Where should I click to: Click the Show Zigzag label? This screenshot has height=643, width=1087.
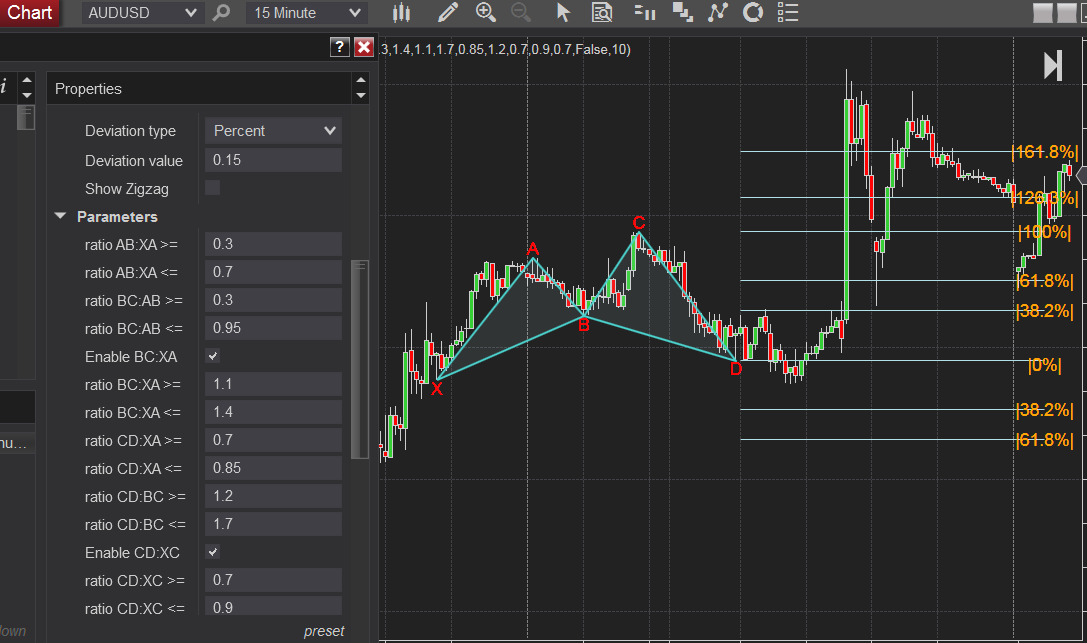tap(127, 188)
